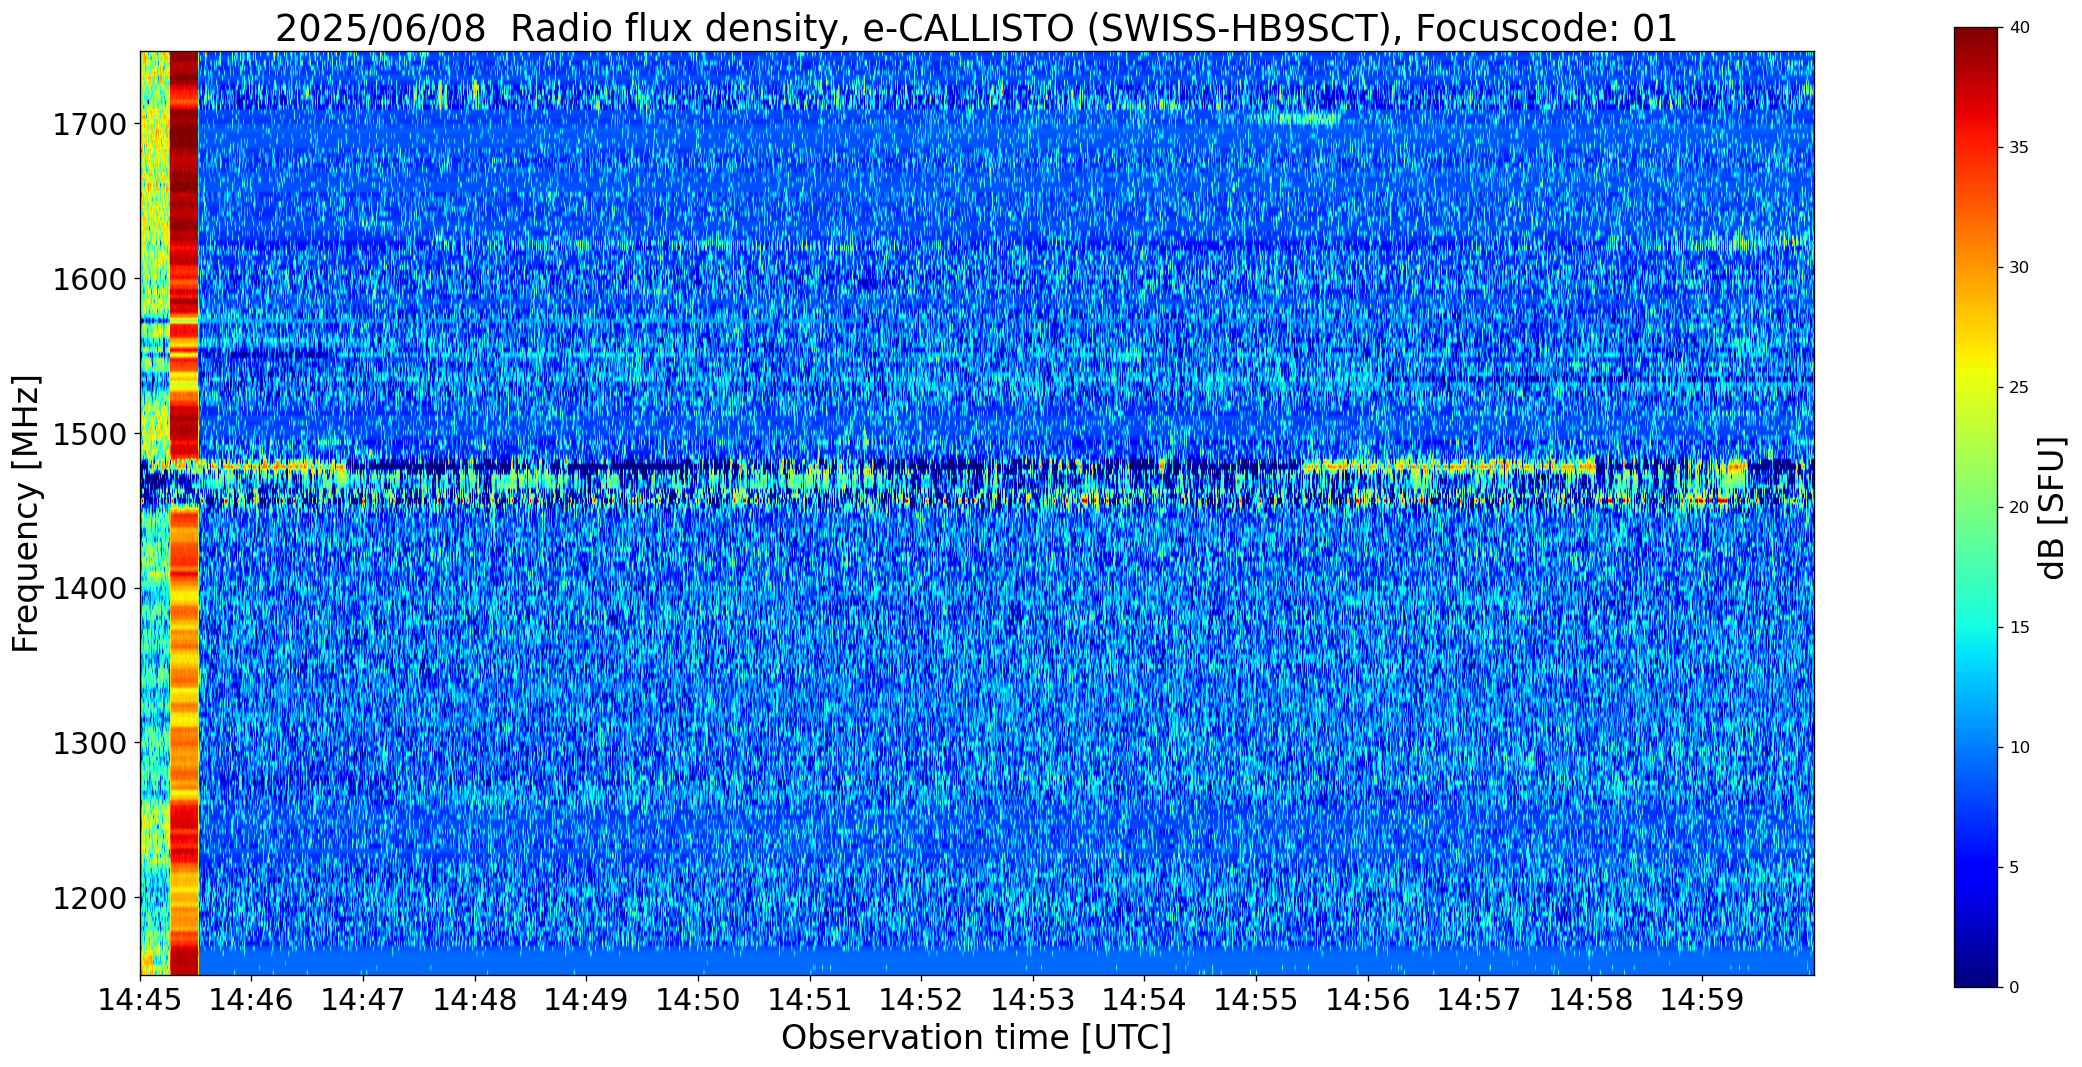Click the colorbar tick label 10
This screenshot has height=1067, width=2082.
(x=2019, y=748)
